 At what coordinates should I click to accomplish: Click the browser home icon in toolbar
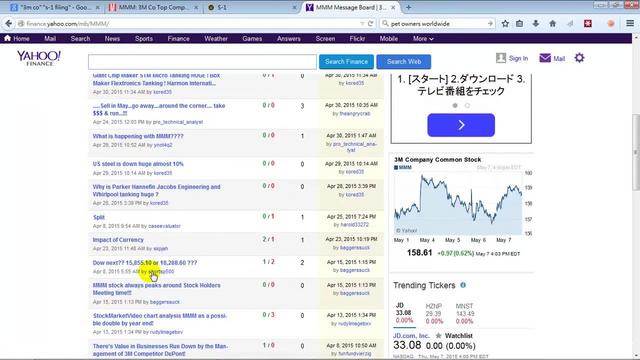click(553, 24)
